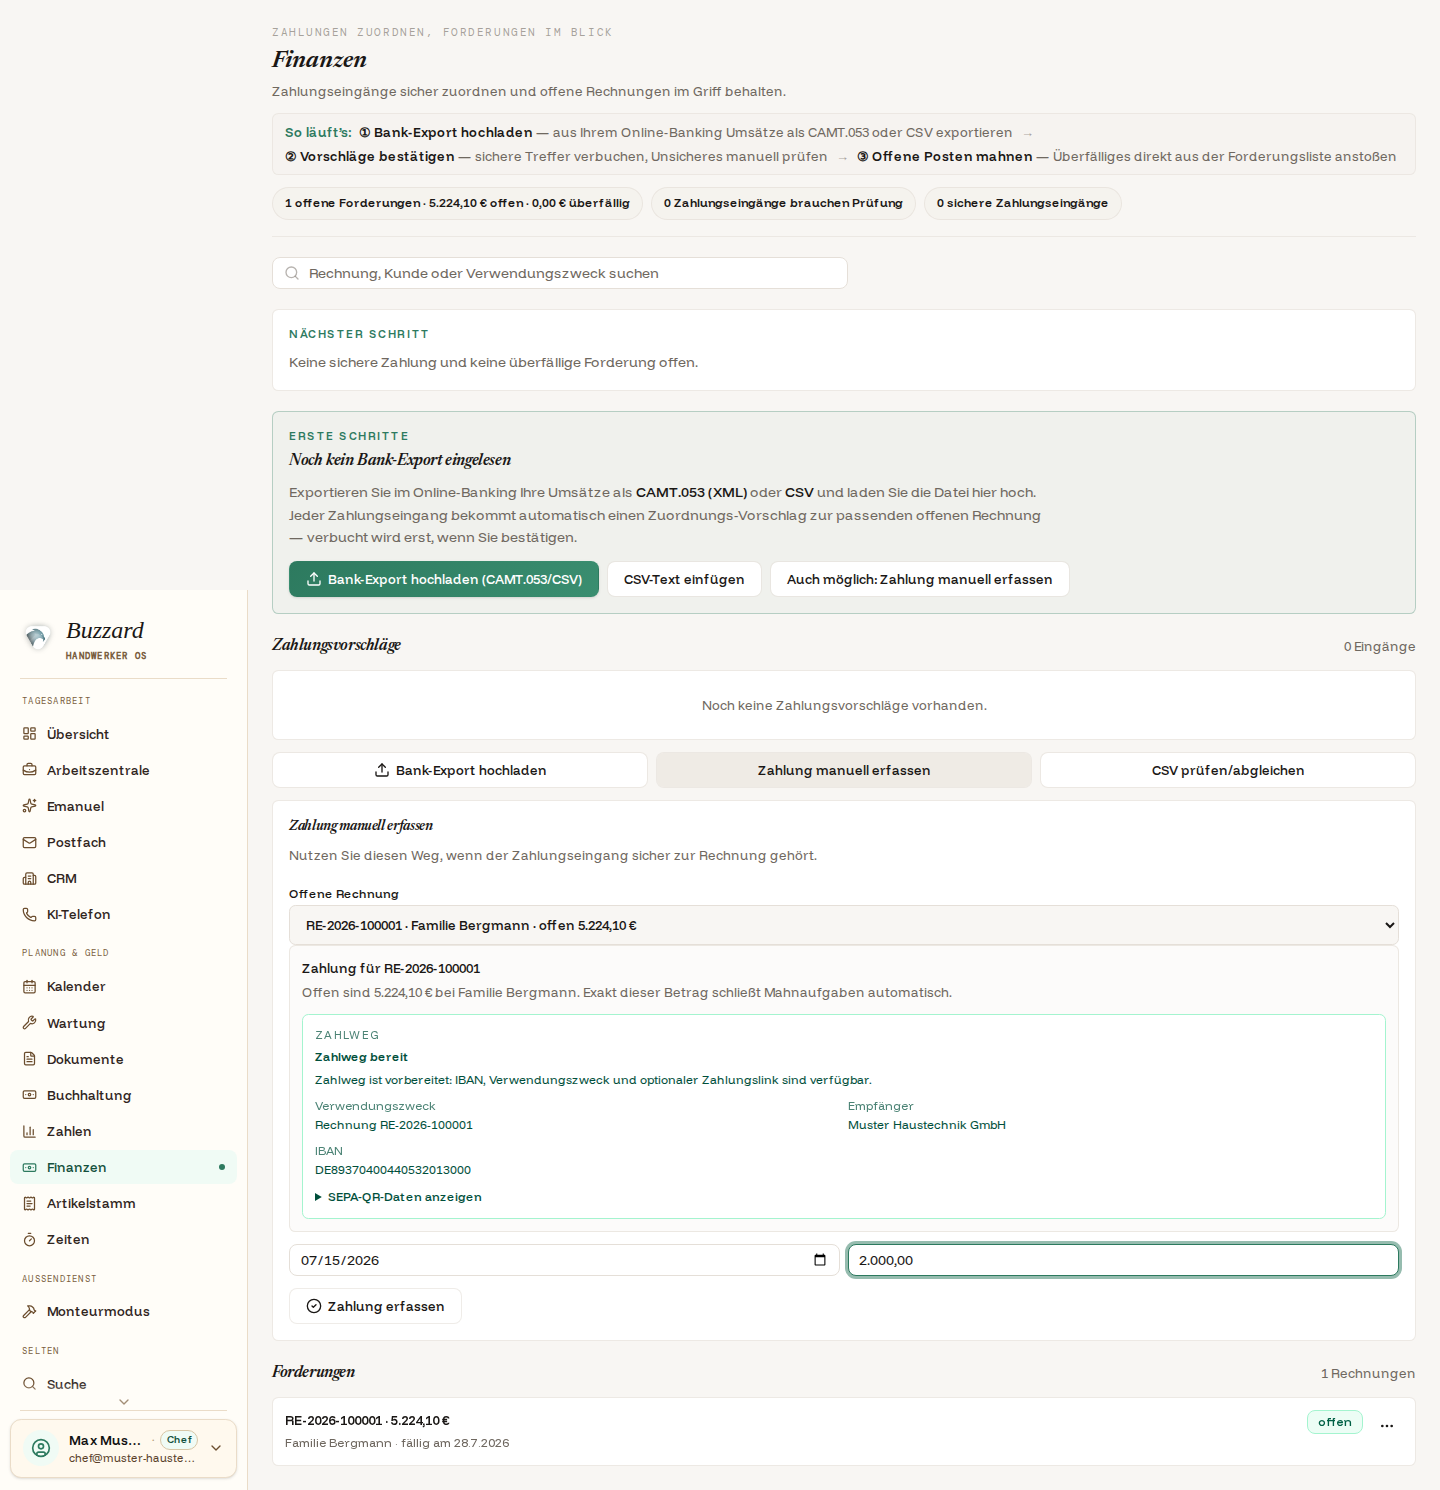Click the user avatar icon for Max Mus…
1440x1490 pixels.
(41, 1448)
